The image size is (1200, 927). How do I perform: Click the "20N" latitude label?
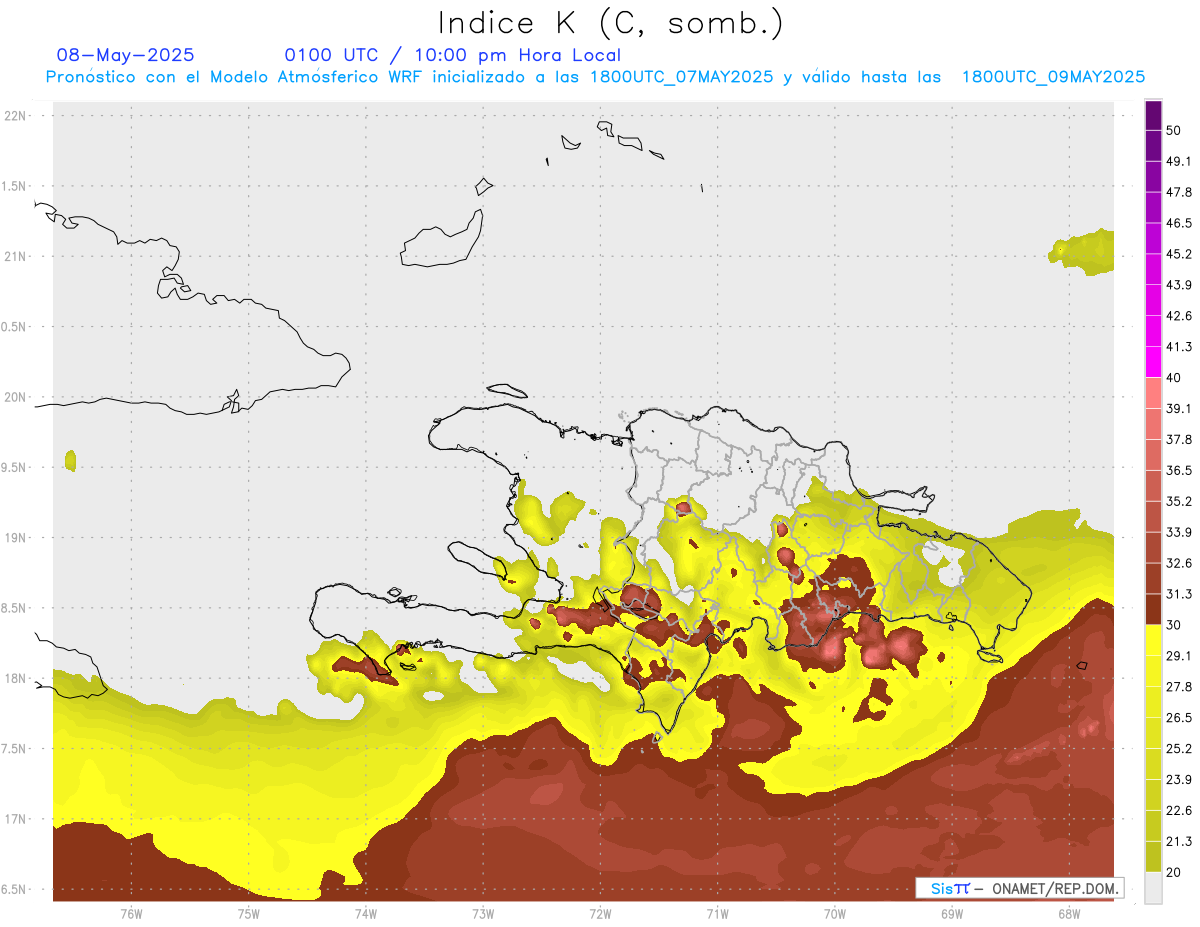[15, 397]
